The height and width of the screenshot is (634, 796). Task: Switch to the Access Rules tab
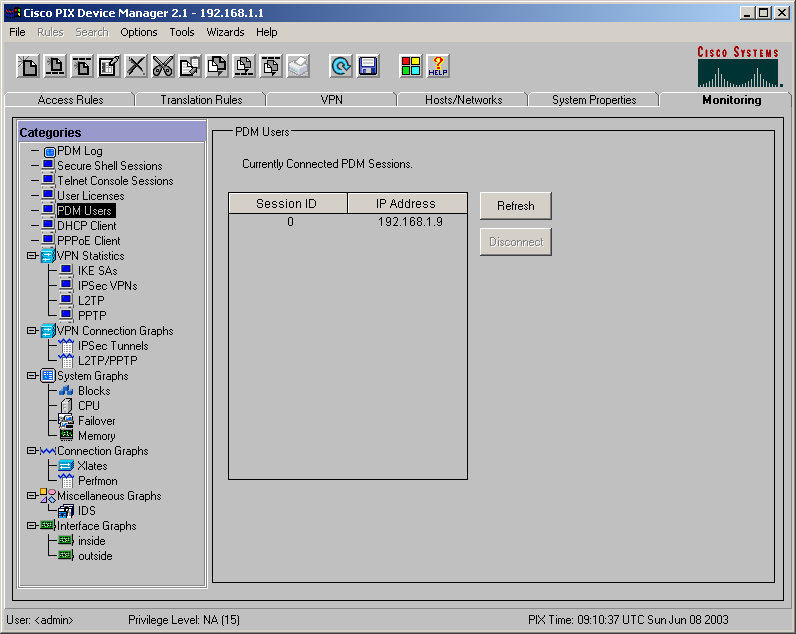[x=70, y=99]
